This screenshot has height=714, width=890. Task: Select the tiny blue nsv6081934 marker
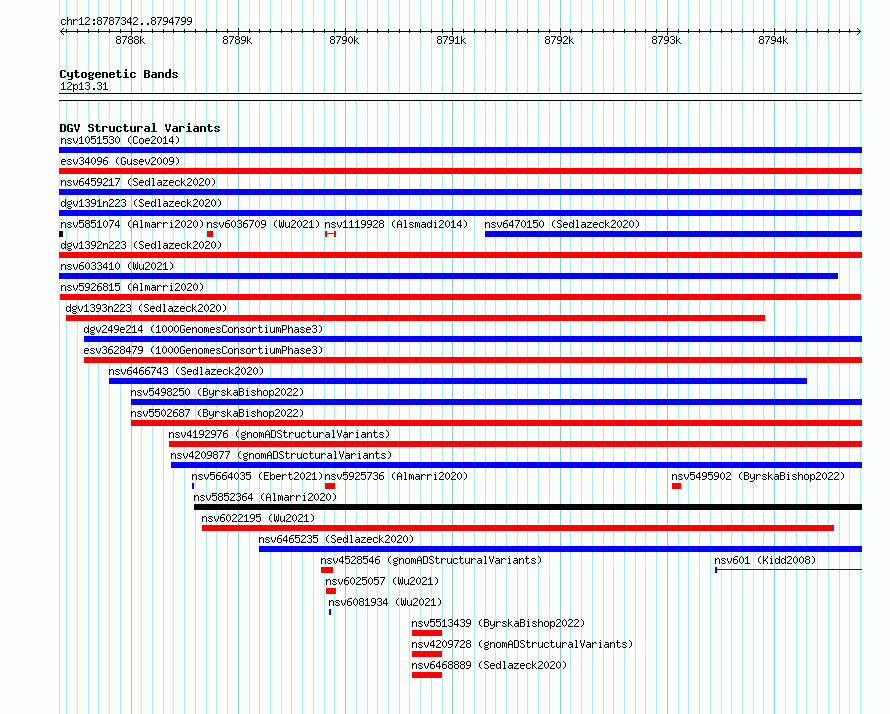330,612
